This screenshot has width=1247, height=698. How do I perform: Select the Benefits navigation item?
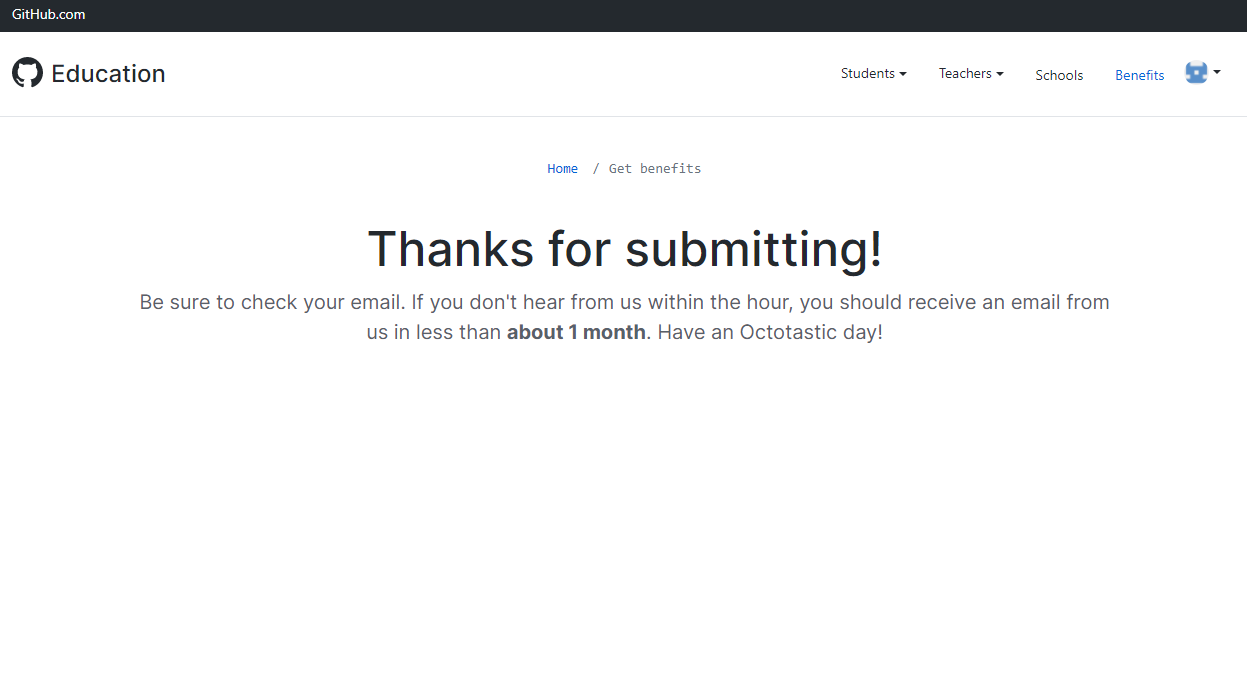pos(1139,75)
